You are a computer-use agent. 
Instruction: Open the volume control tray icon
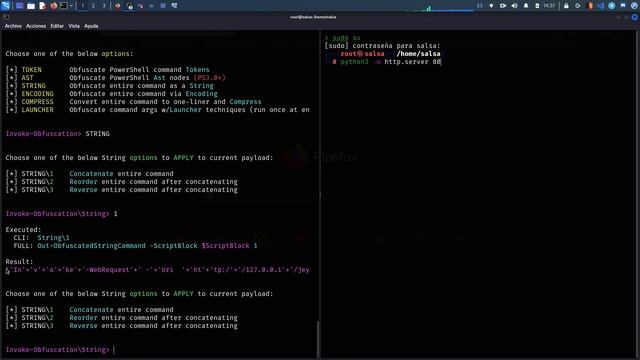(514, 6)
